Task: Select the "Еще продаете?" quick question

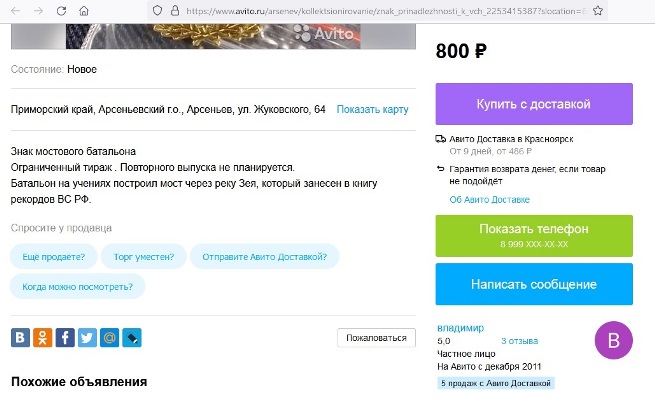Action: click(x=54, y=256)
